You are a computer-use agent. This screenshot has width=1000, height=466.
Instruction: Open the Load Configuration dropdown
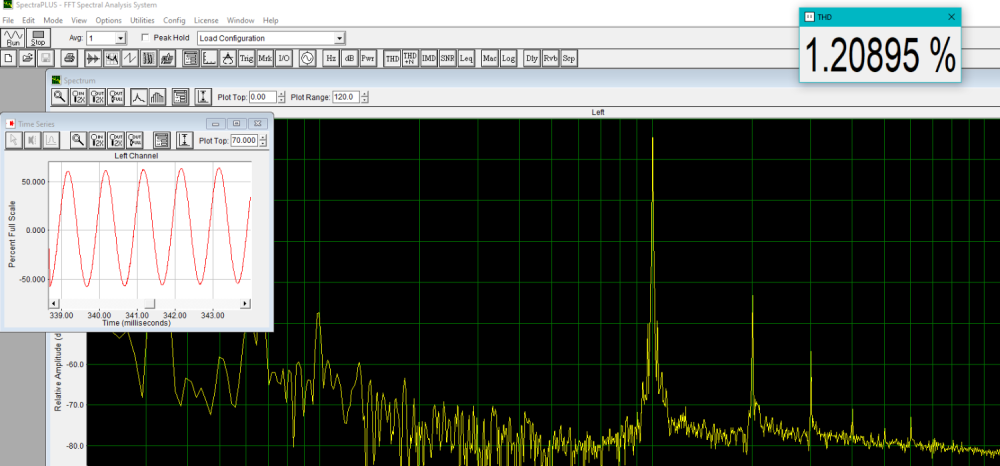click(x=339, y=38)
